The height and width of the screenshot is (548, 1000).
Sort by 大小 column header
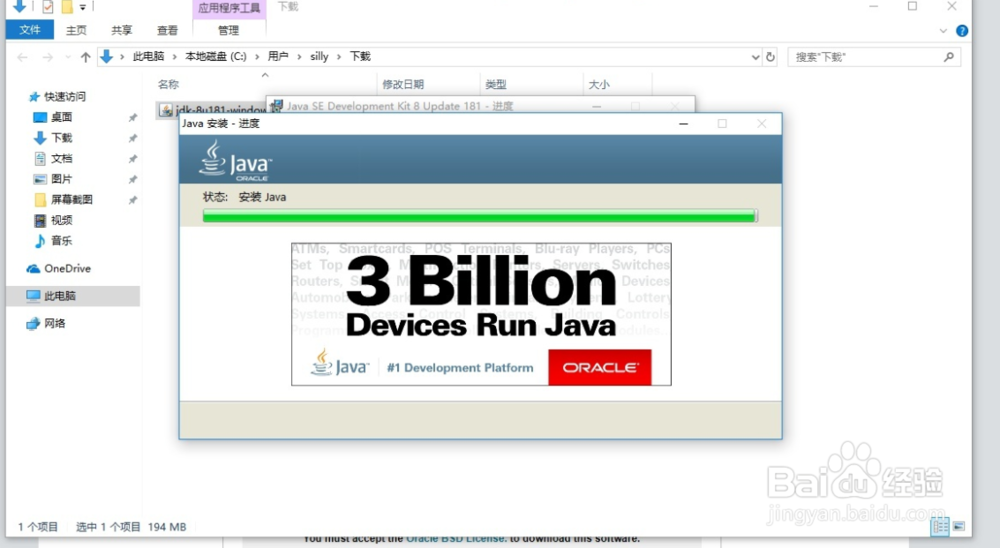click(x=598, y=84)
